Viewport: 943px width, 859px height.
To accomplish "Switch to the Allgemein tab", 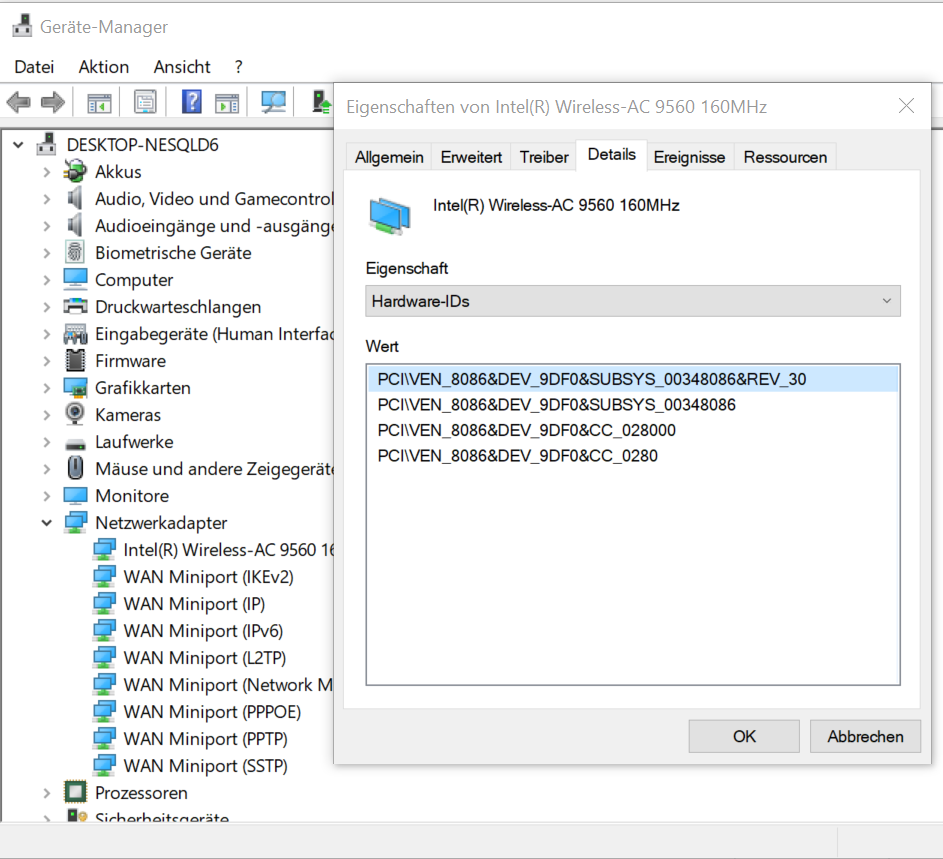I will (389, 157).
